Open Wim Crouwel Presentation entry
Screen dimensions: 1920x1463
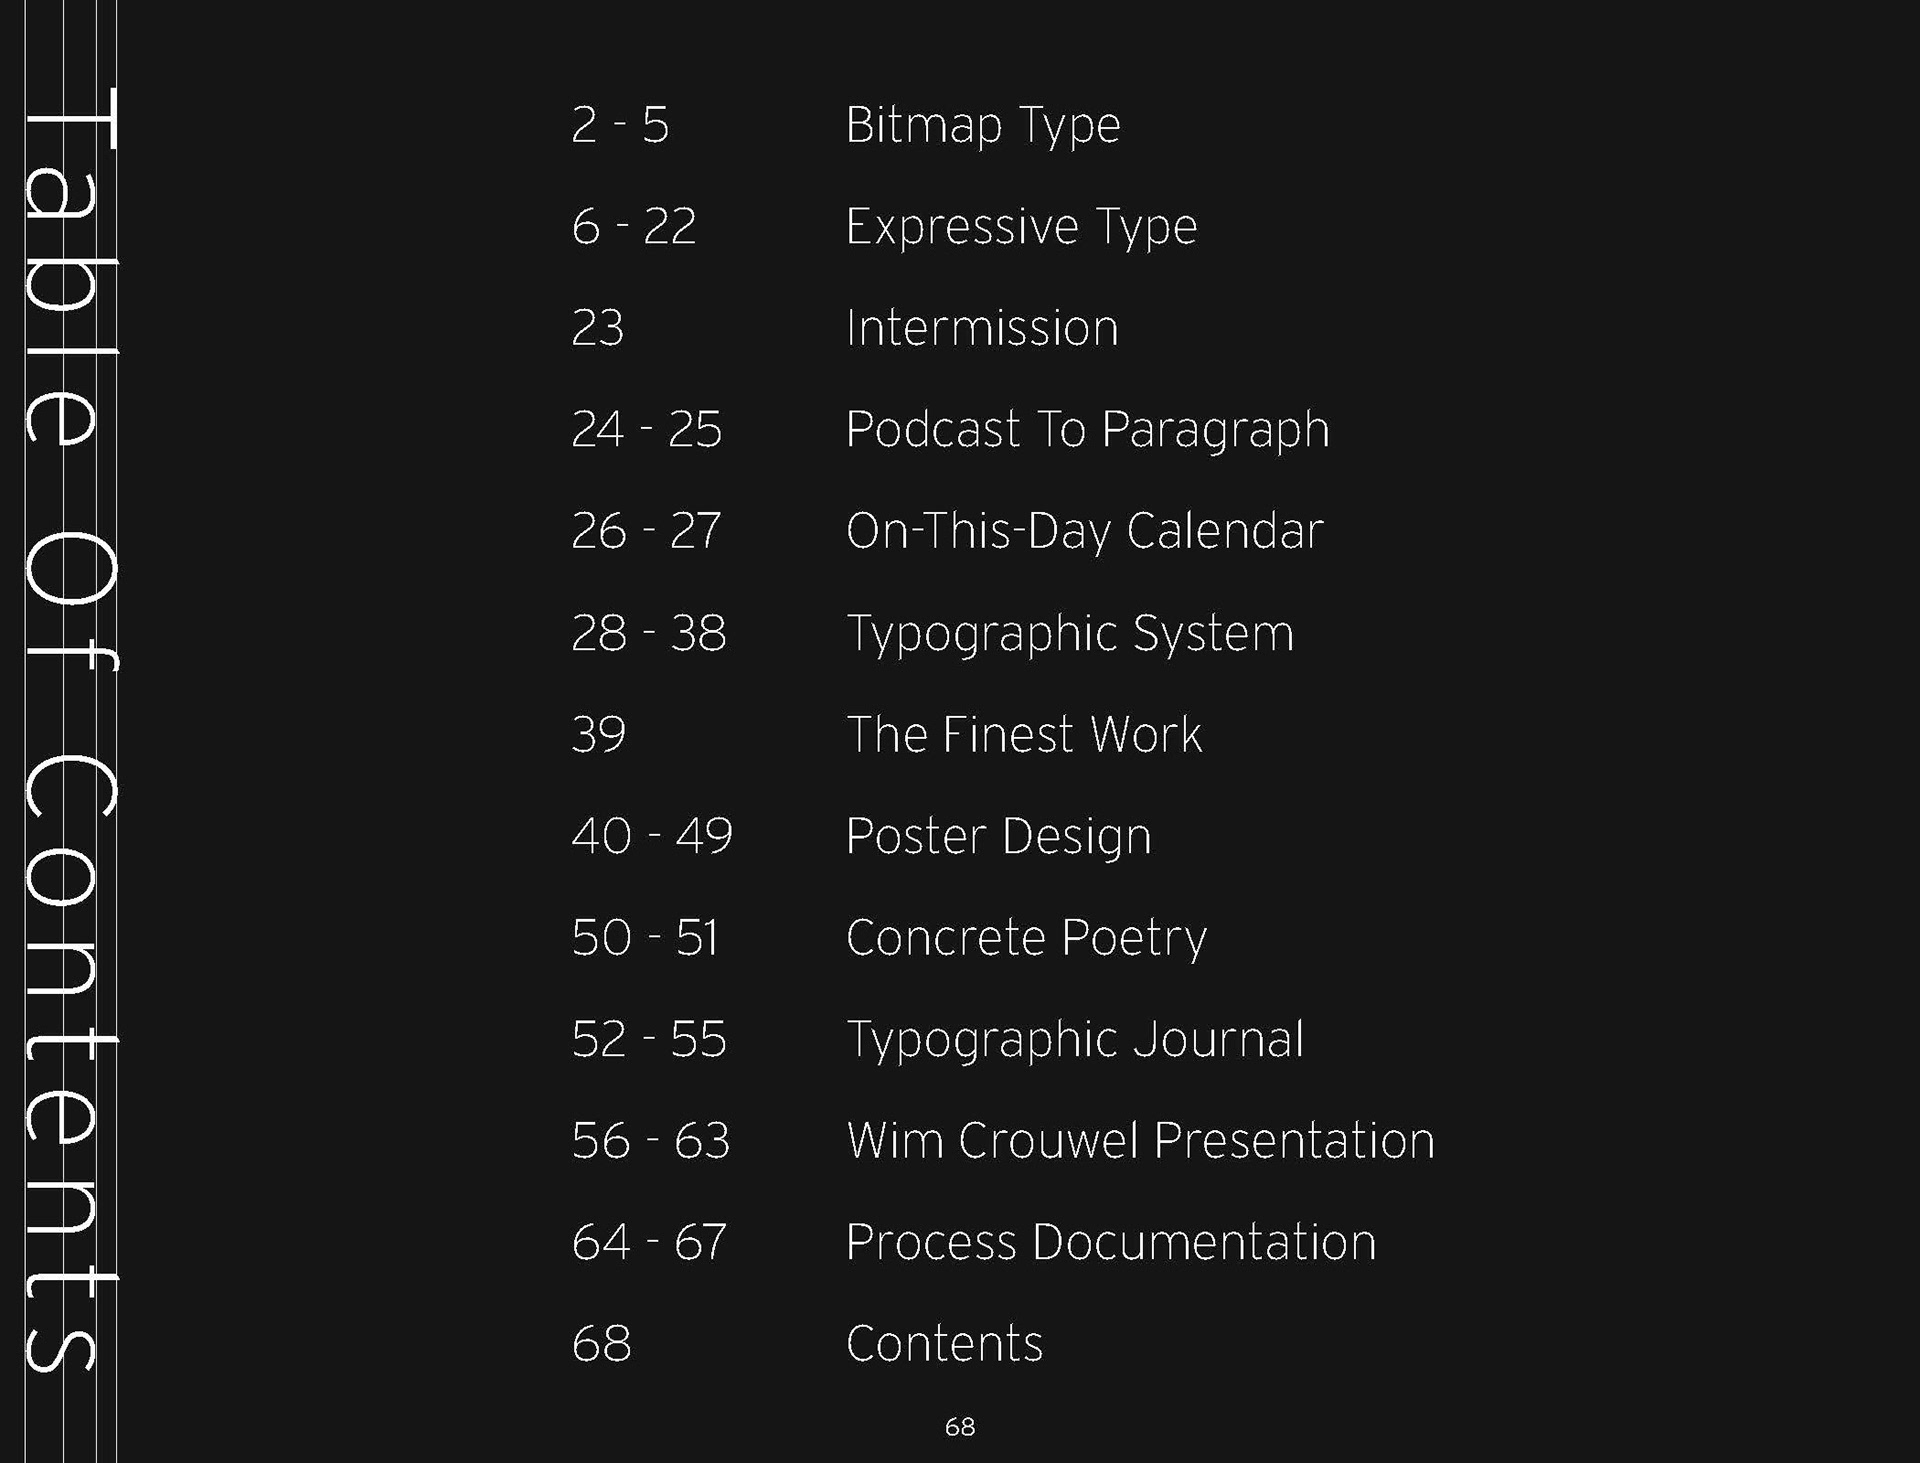click(1140, 1141)
